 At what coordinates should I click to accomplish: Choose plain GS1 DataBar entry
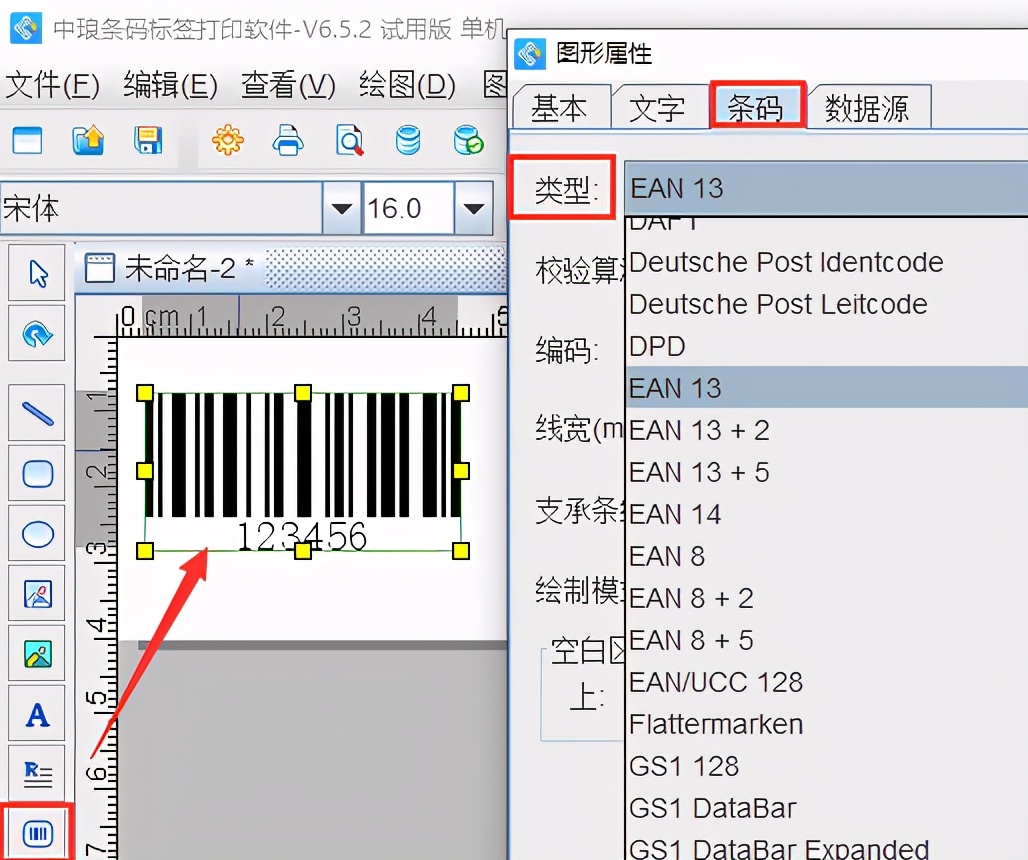[x=827, y=808]
